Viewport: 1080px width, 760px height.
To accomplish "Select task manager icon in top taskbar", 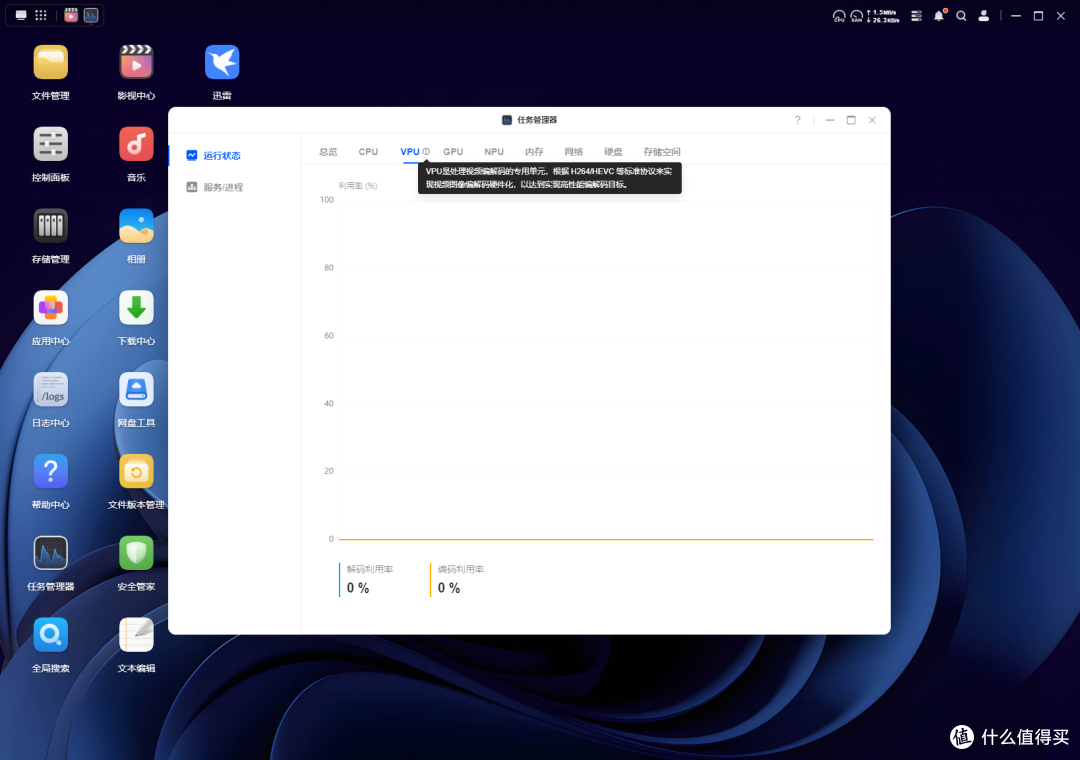I will point(91,15).
